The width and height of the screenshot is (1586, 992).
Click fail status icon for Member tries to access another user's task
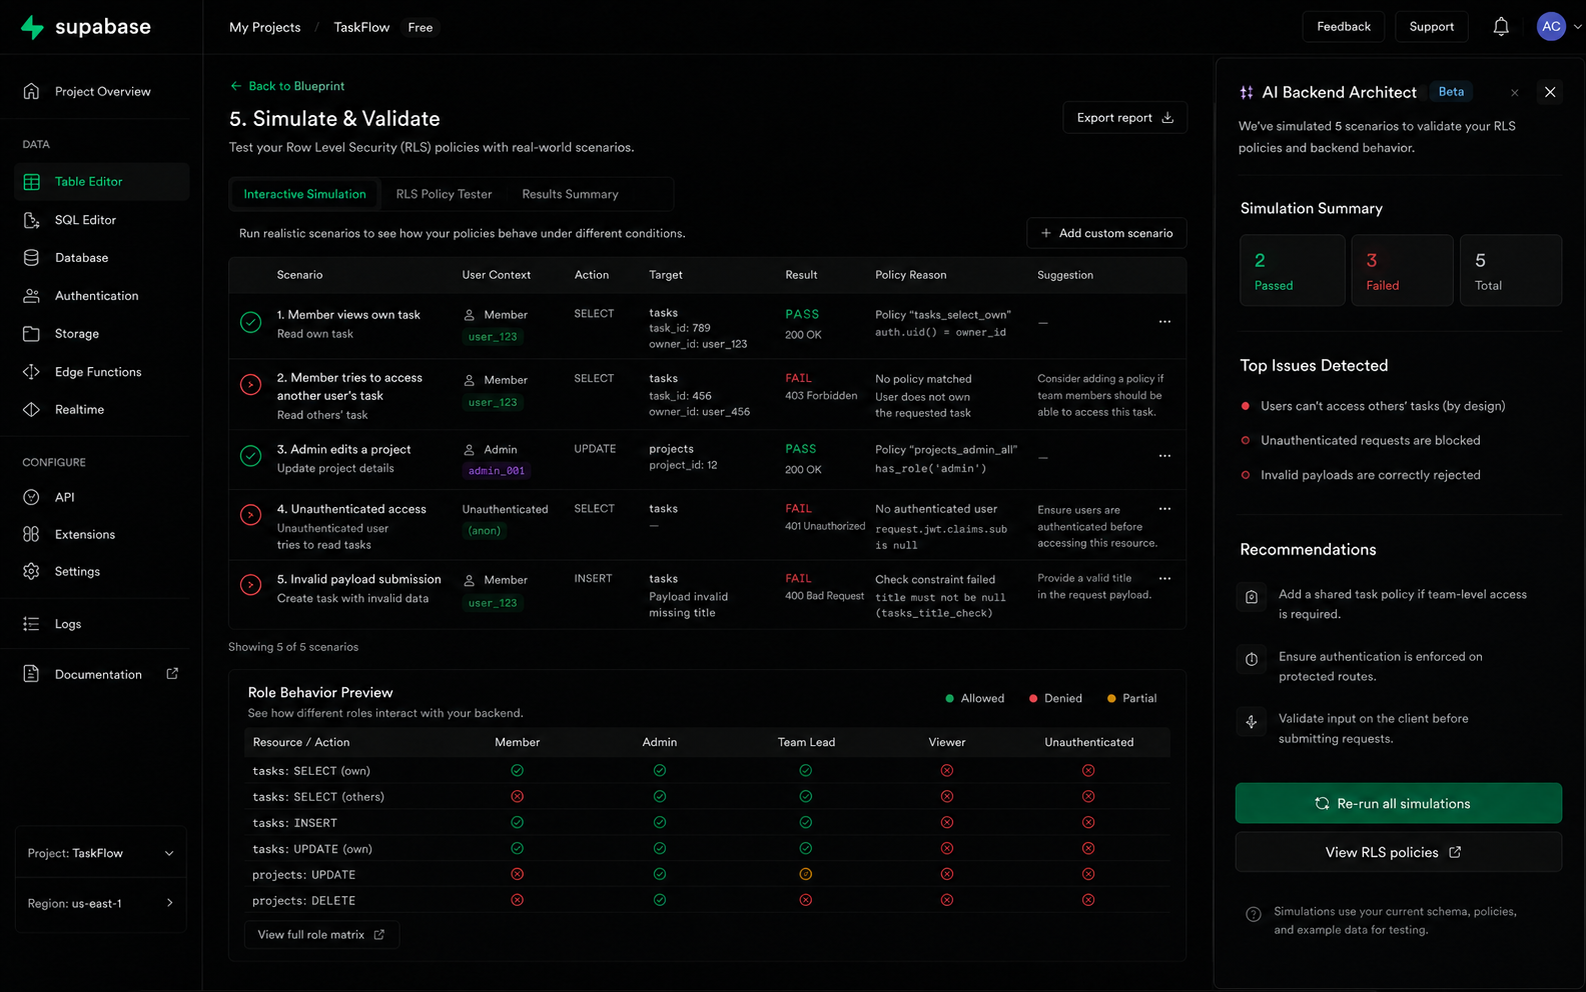(x=251, y=385)
